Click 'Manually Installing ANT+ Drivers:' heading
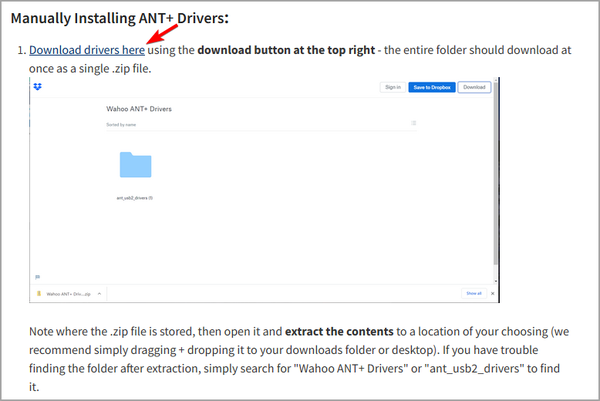Screen dimensions: 600x401 coord(120,18)
